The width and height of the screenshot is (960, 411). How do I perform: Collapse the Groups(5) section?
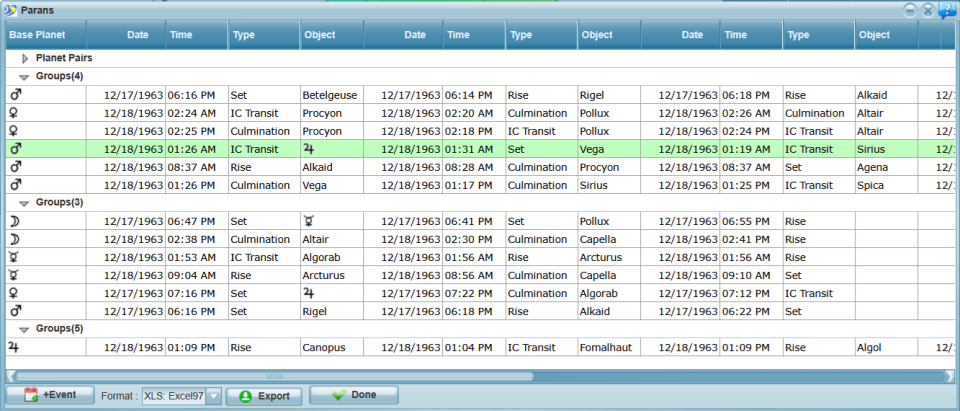24,329
